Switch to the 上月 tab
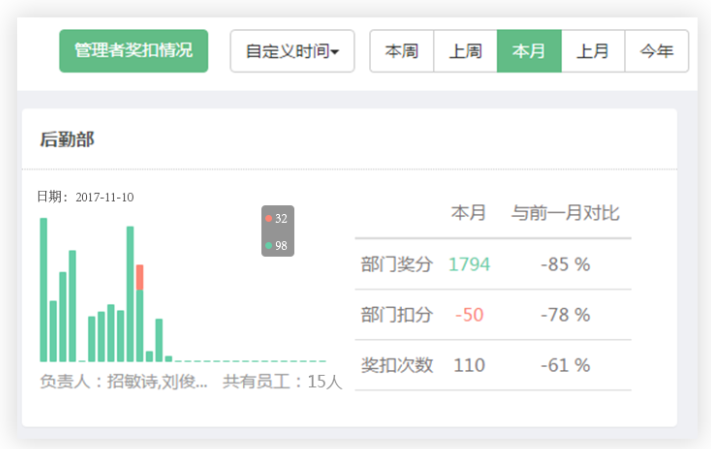Viewport: 711px width, 449px height. point(593,51)
